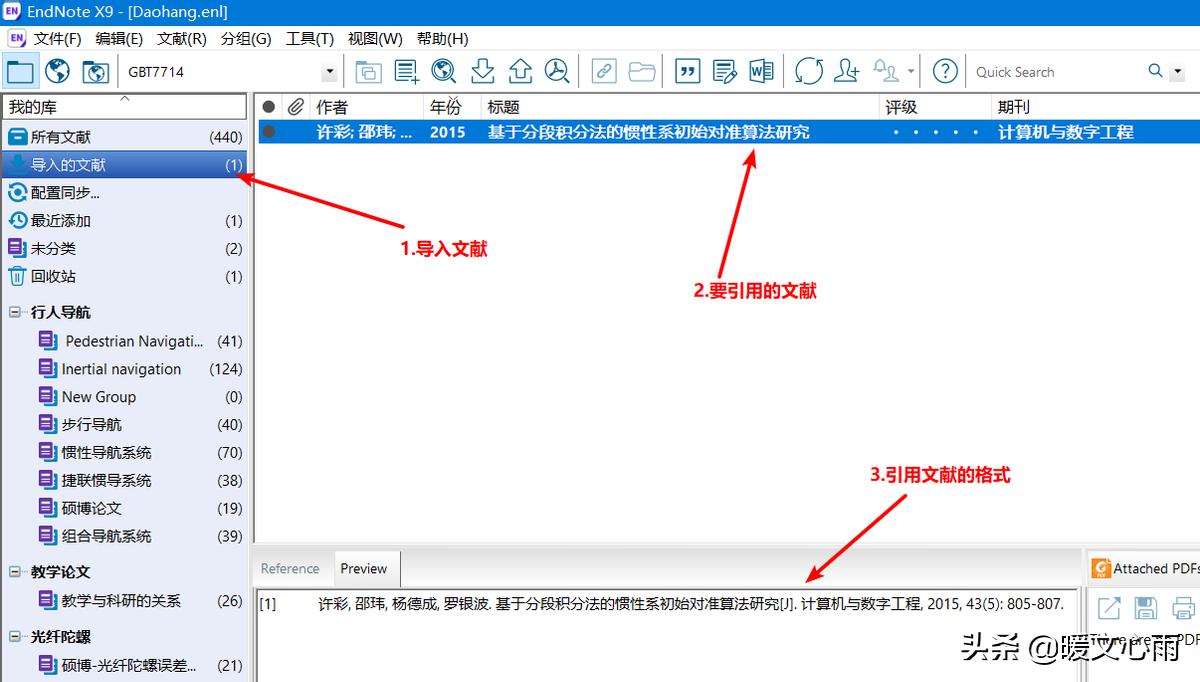Screen dimensions: 1200x682
Task: Save the attached PDF
Action: pos(1145,607)
